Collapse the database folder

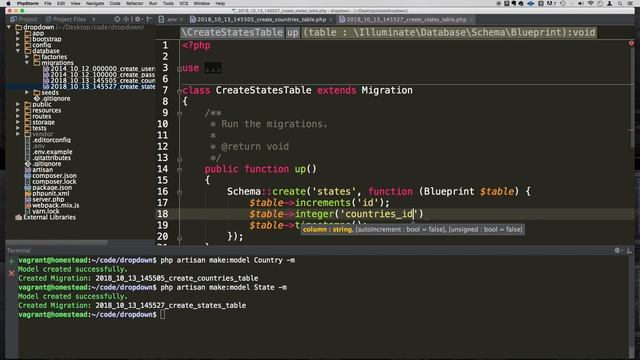coord(18,51)
